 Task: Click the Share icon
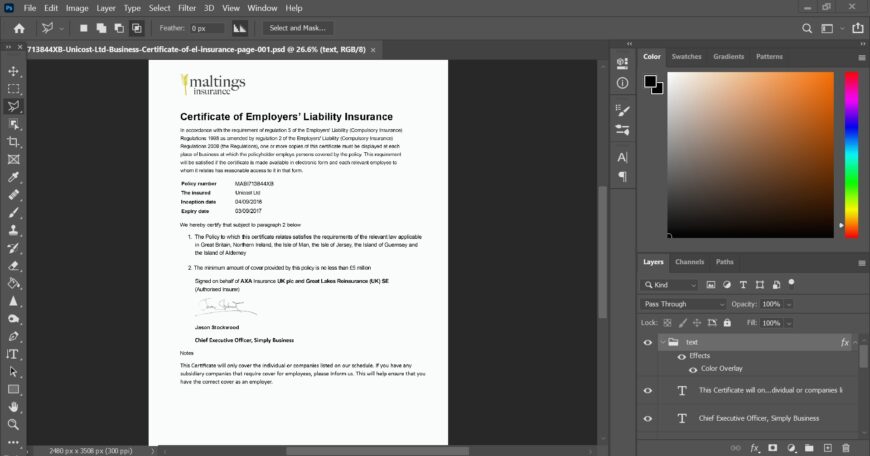click(x=858, y=28)
